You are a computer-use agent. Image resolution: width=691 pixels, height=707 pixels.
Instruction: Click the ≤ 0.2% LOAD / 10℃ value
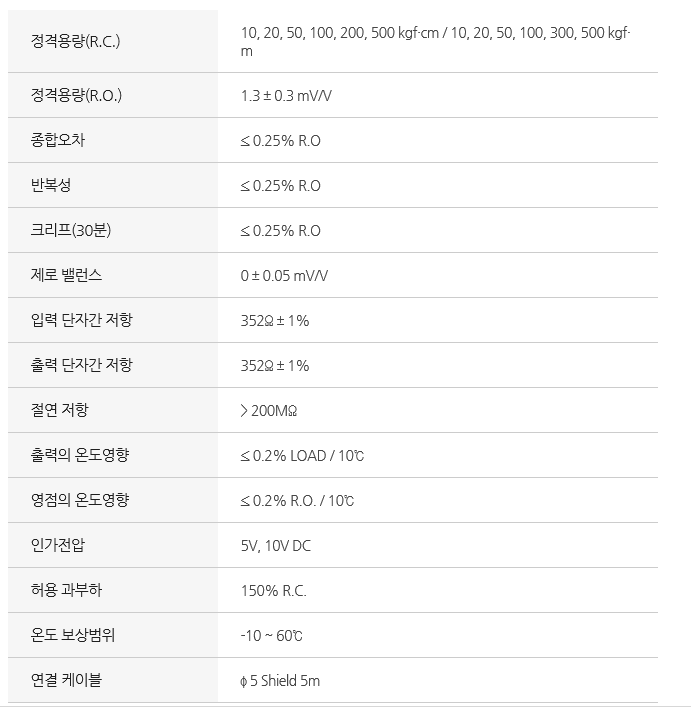[x=302, y=456]
